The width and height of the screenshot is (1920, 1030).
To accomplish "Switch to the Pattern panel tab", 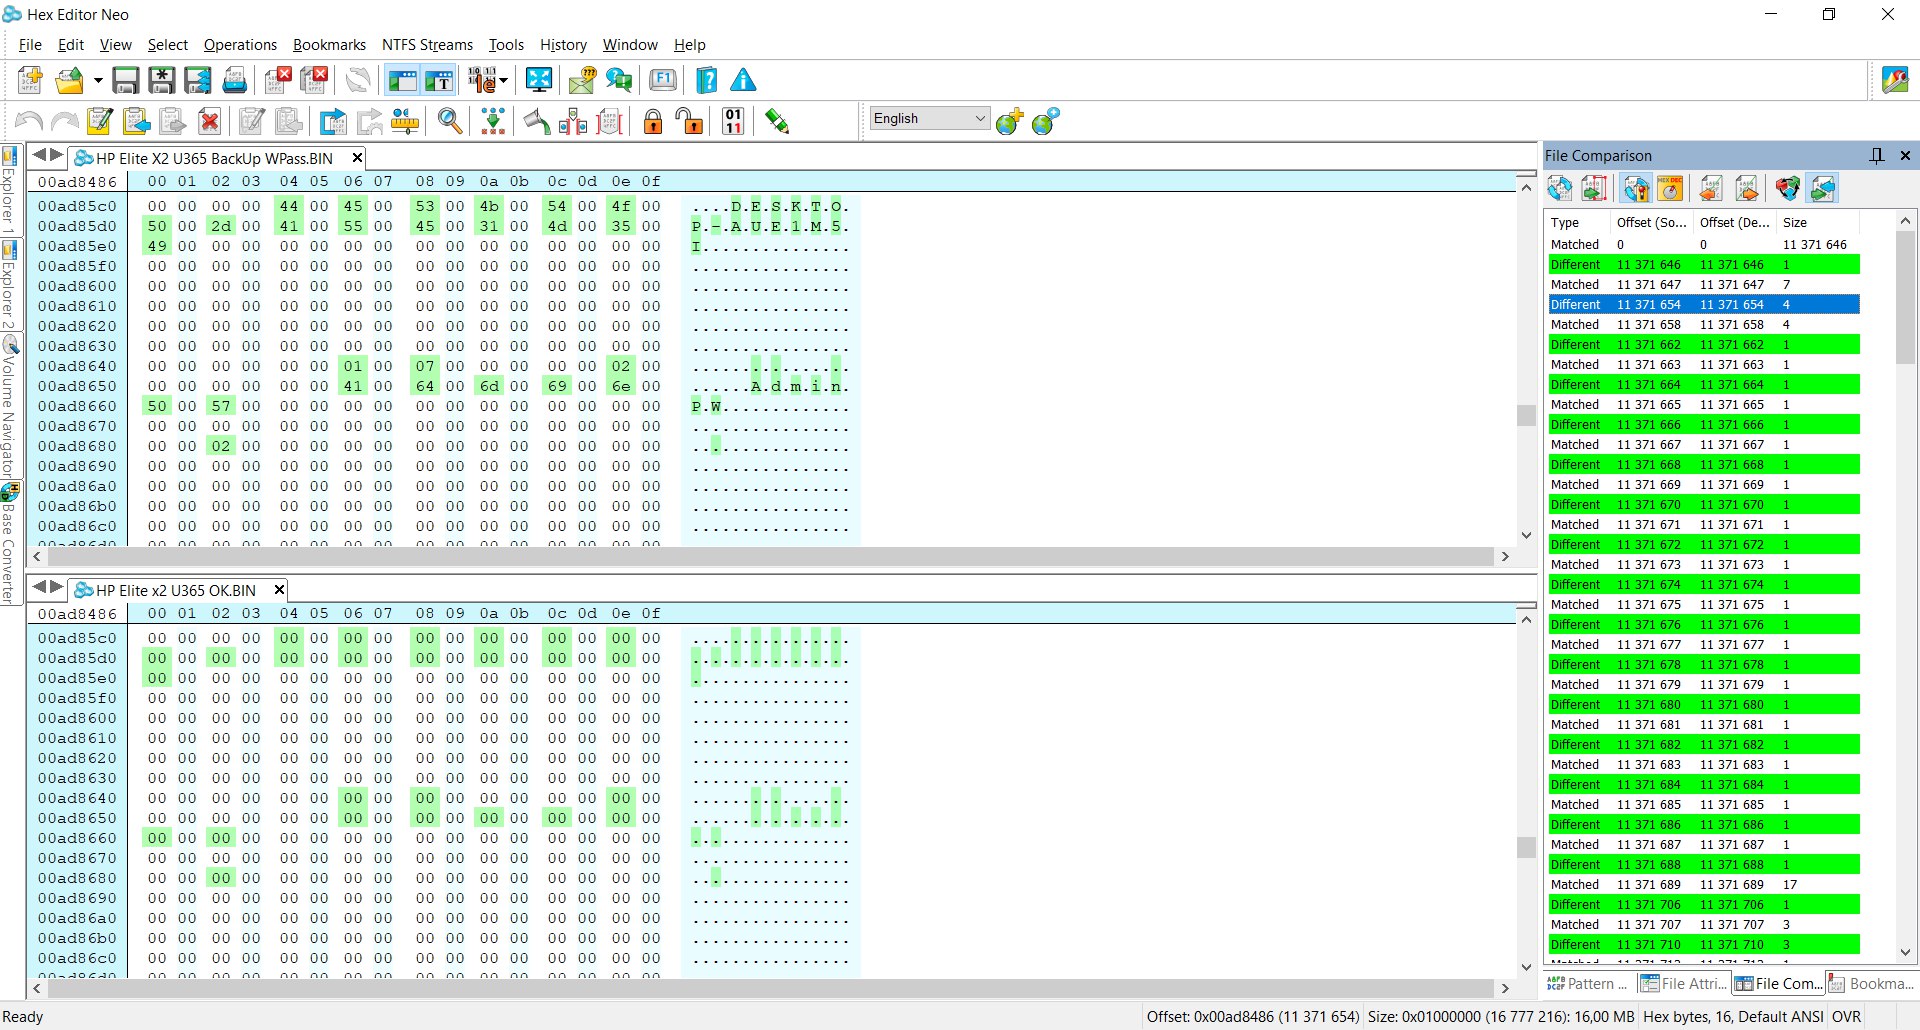I will [x=1587, y=983].
